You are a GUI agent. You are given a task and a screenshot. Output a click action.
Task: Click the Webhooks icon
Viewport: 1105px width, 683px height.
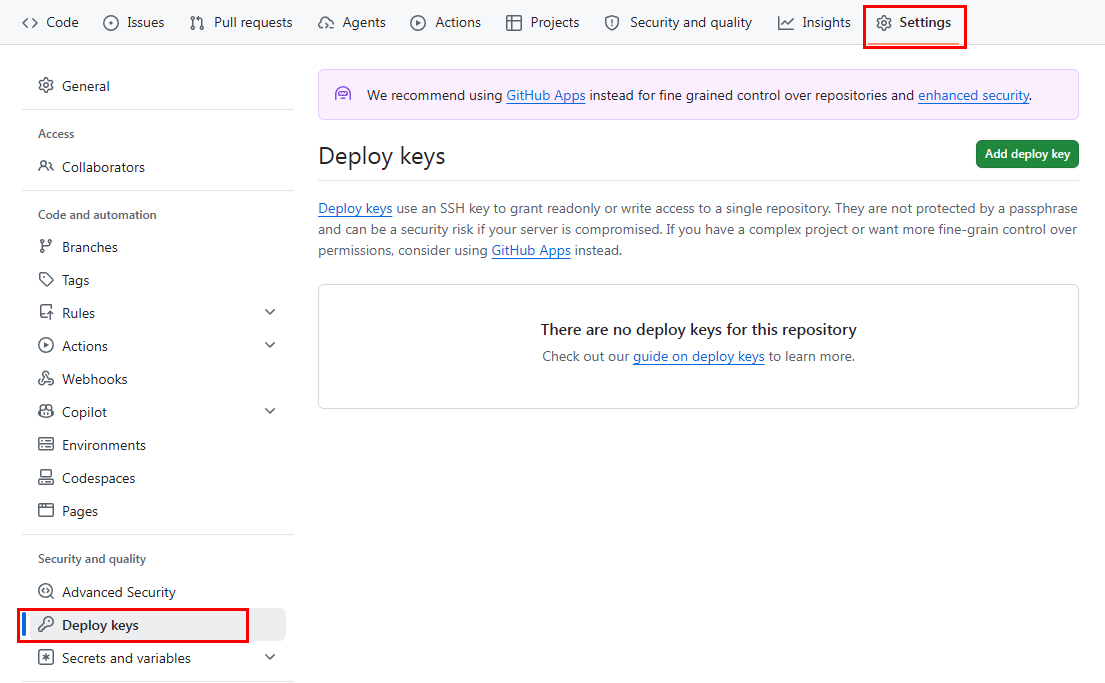point(46,379)
